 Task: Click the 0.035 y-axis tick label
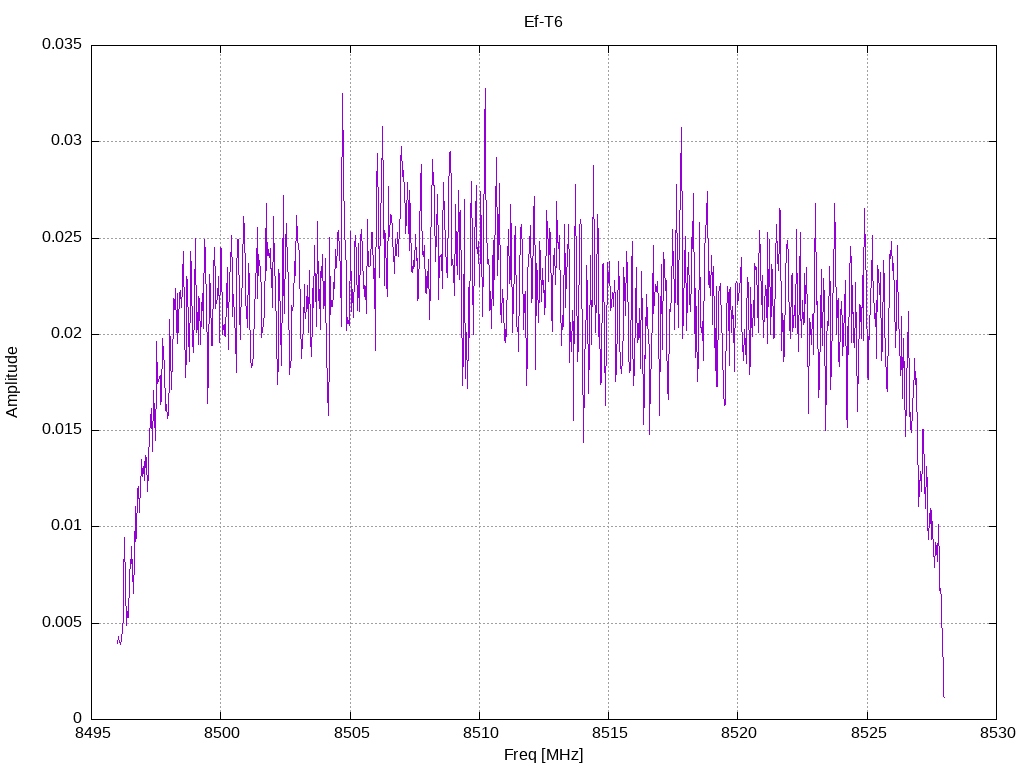point(62,44)
